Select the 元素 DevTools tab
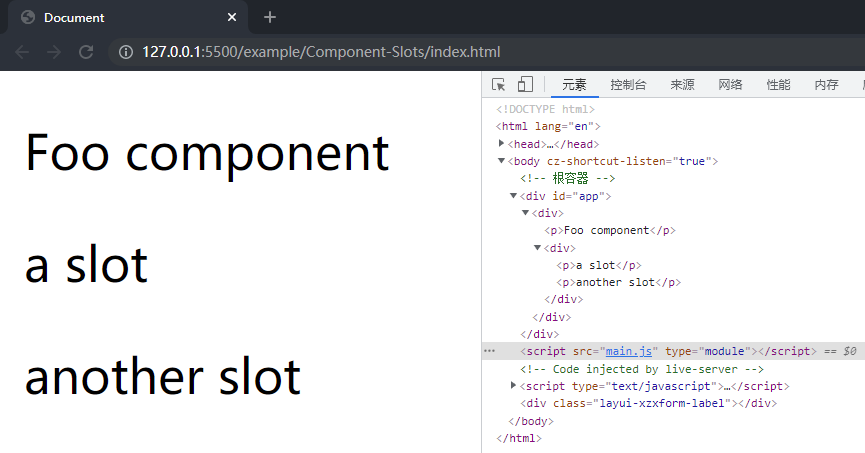 pos(574,84)
